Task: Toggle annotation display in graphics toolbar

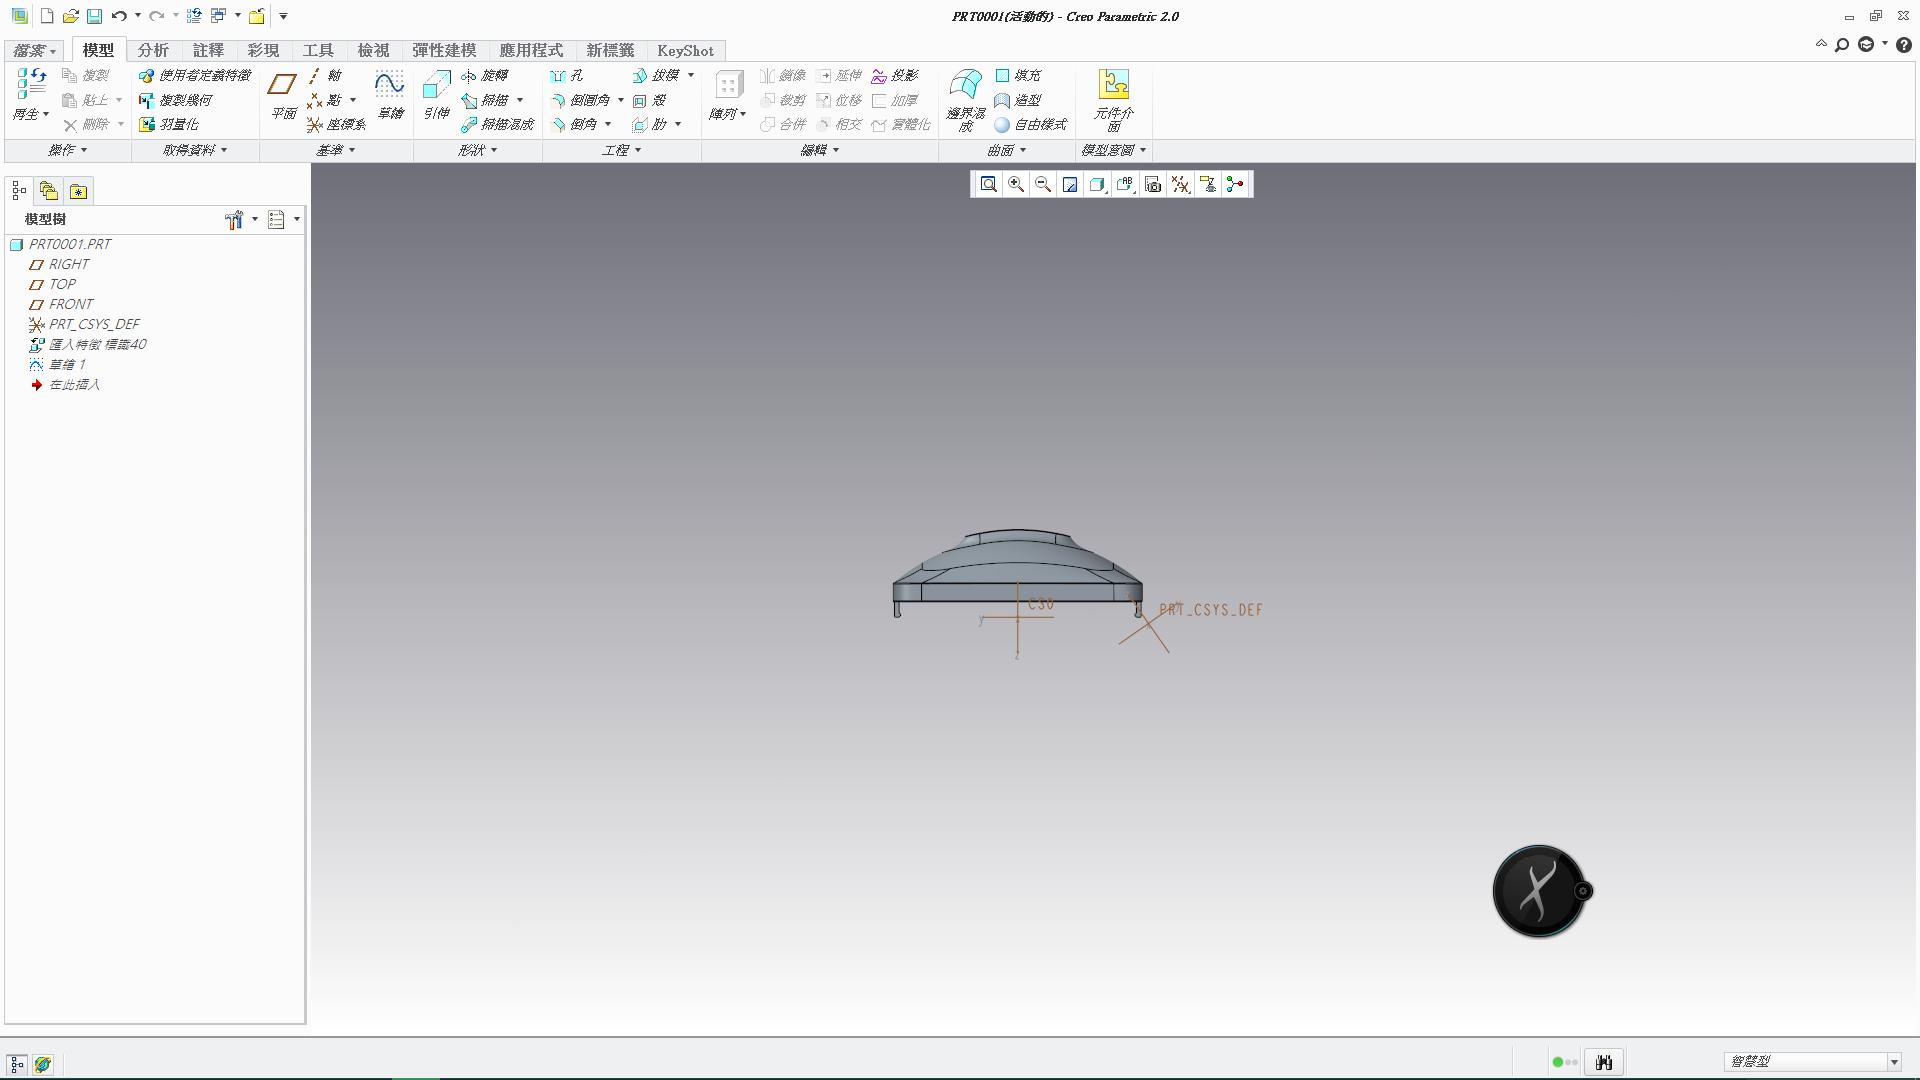Action: [x=1208, y=184]
